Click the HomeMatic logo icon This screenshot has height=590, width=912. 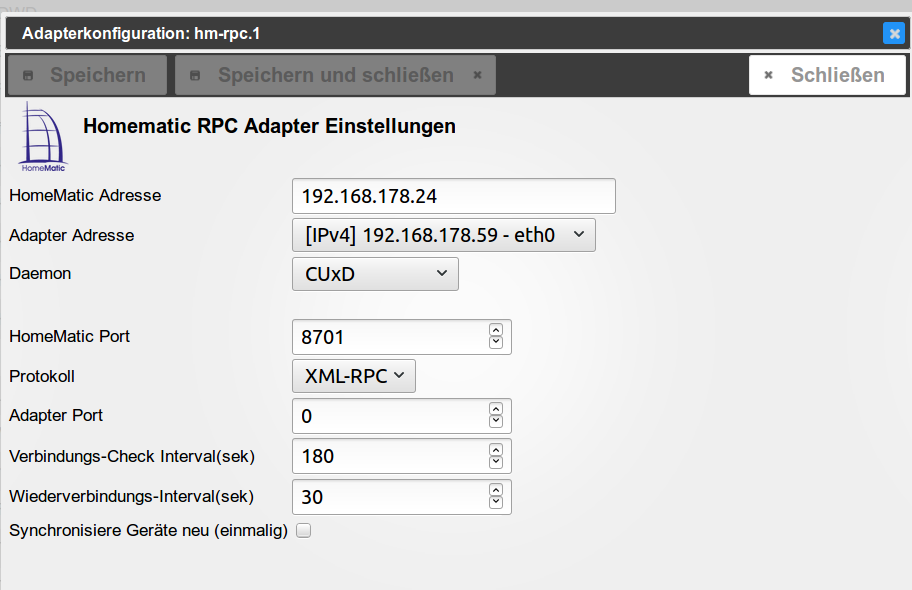click(x=41, y=137)
